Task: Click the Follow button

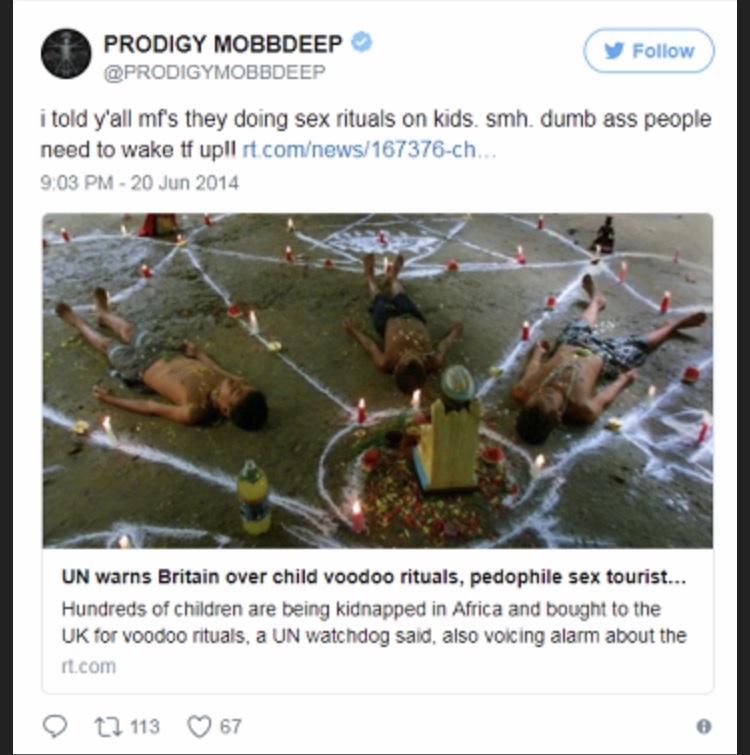Action: (x=649, y=51)
